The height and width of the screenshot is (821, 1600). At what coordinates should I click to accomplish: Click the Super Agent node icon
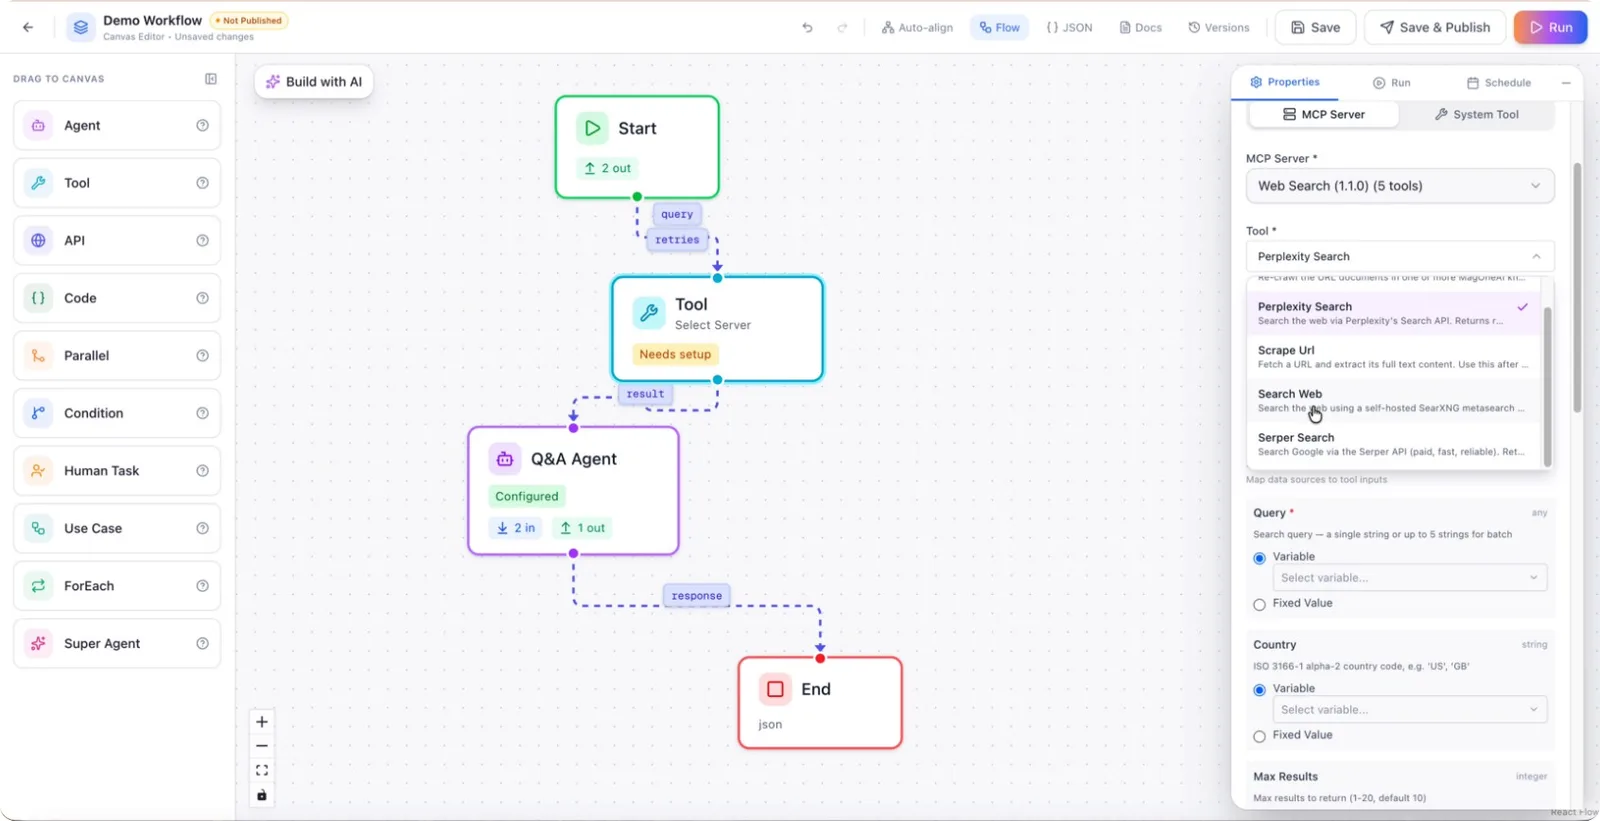[38, 644]
